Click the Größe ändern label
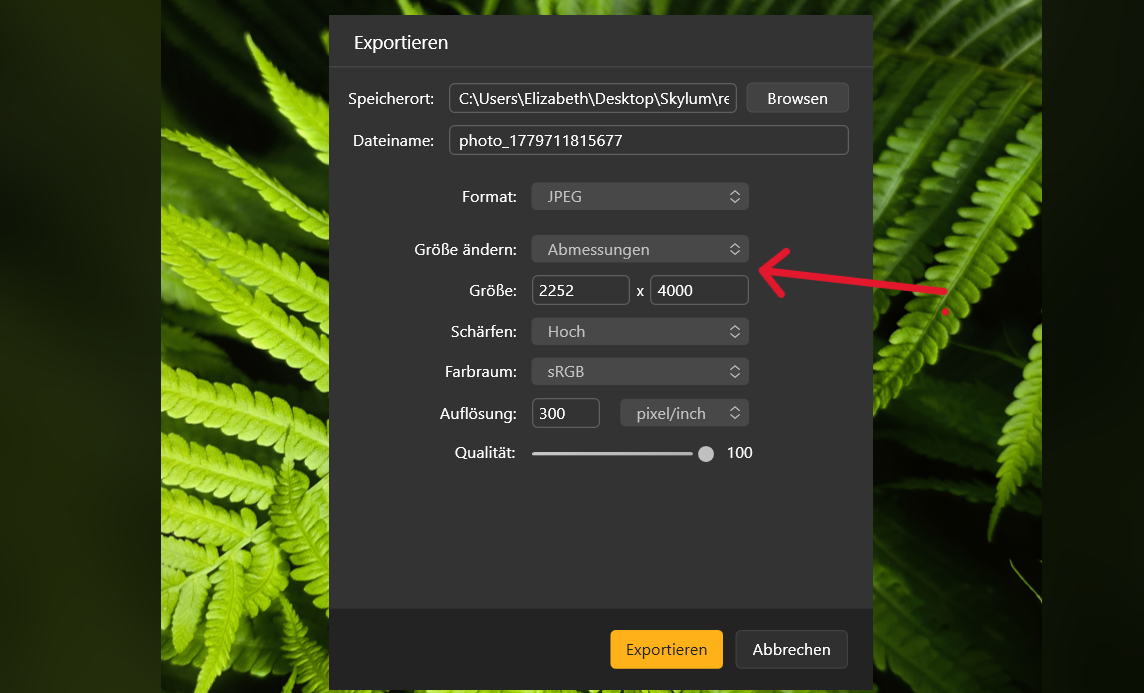The image size is (1144, 693). [465, 249]
